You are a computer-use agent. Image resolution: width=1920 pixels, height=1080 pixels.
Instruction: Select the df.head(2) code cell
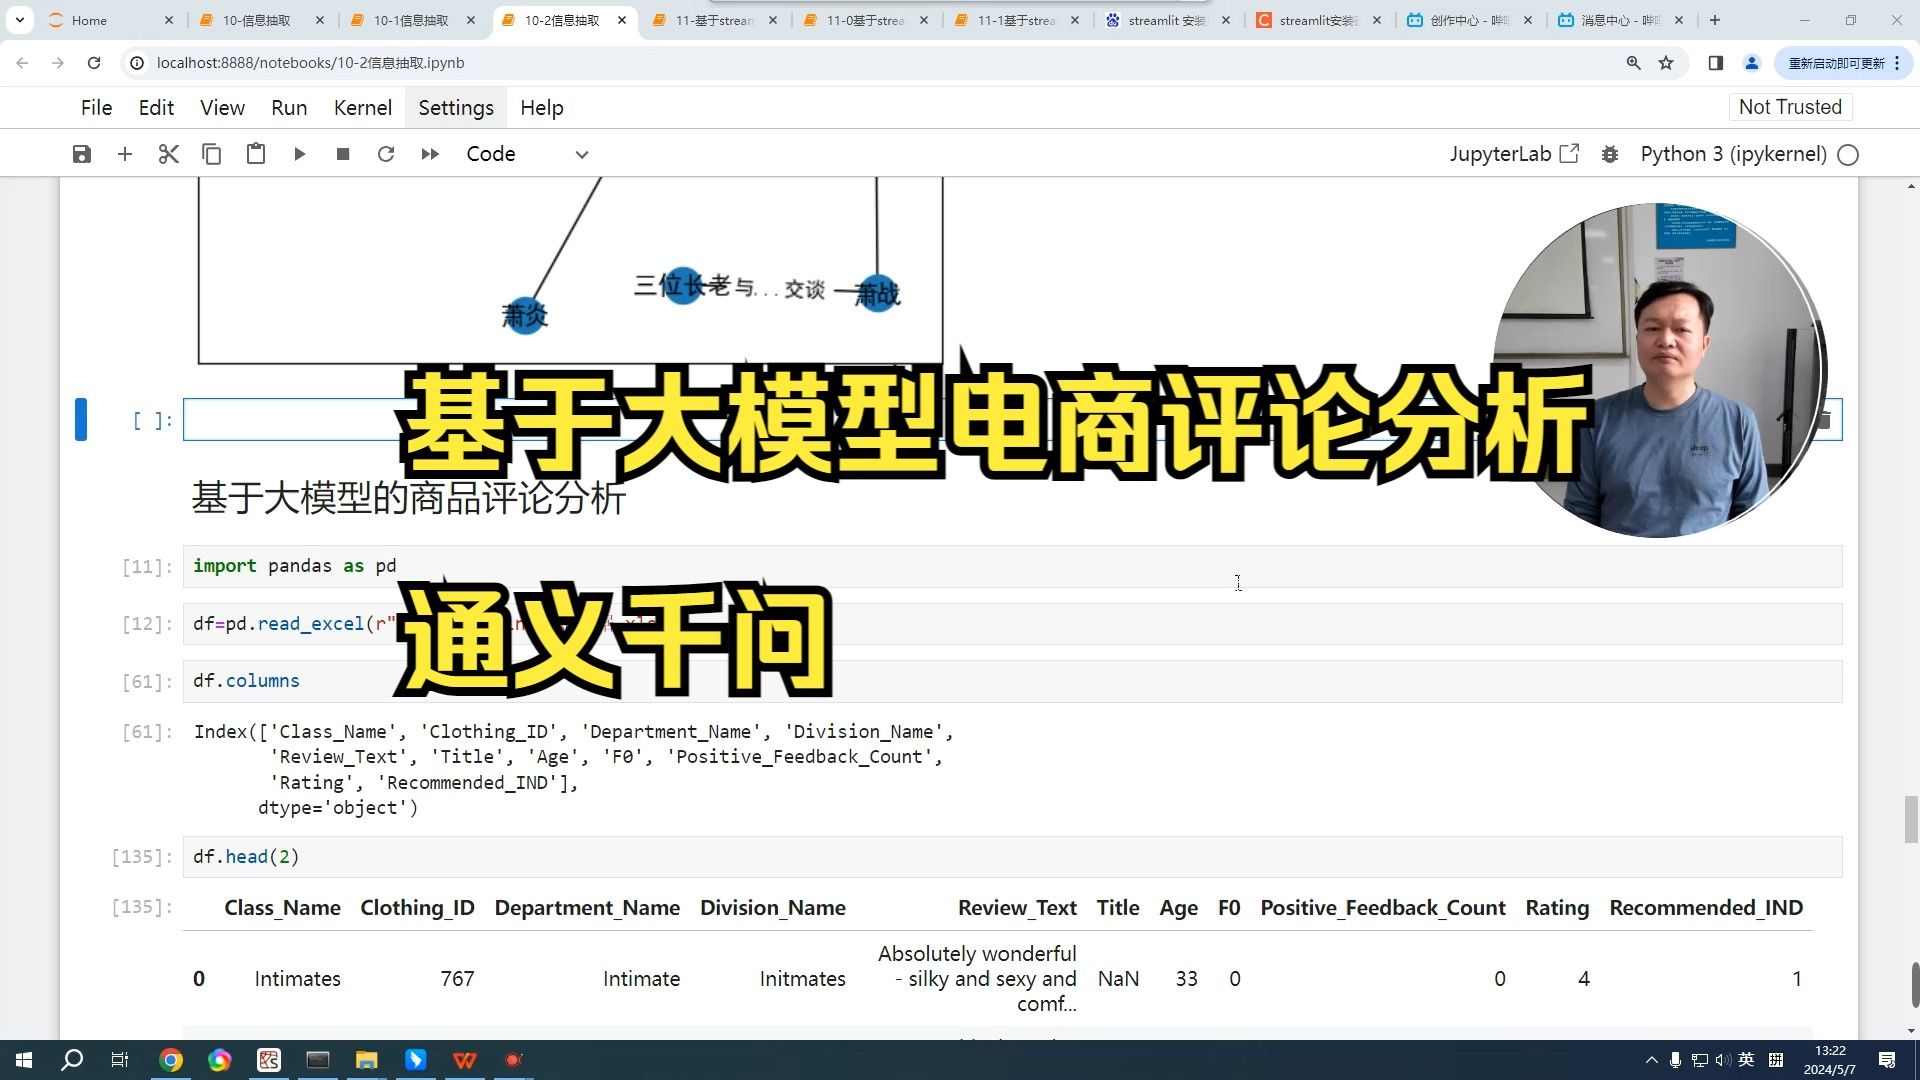tap(1012, 857)
